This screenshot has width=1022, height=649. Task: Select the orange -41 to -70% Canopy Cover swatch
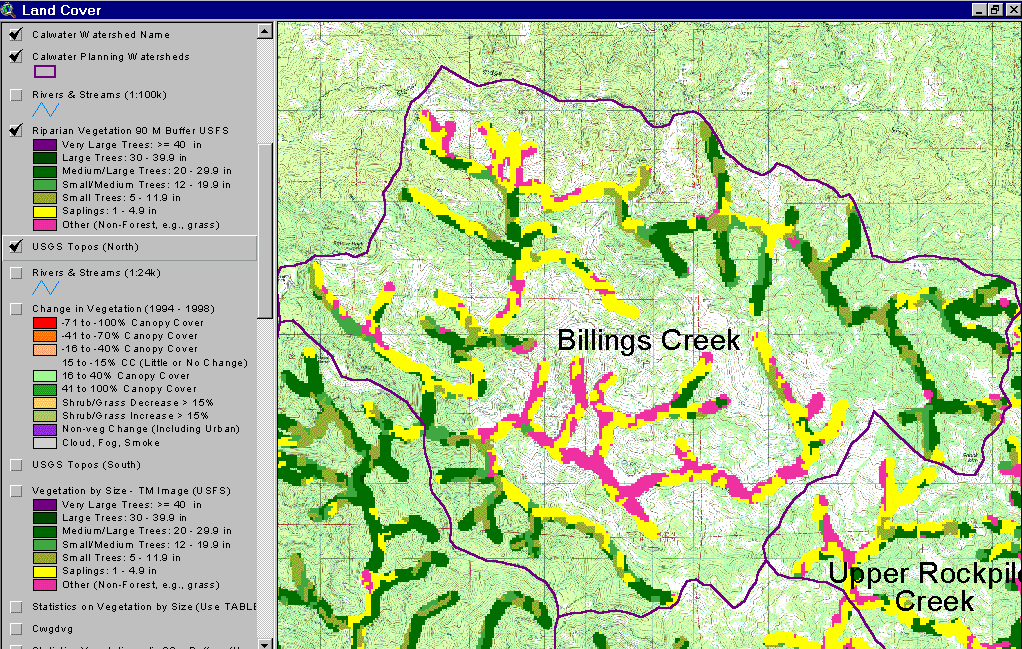tap(44, 336)
